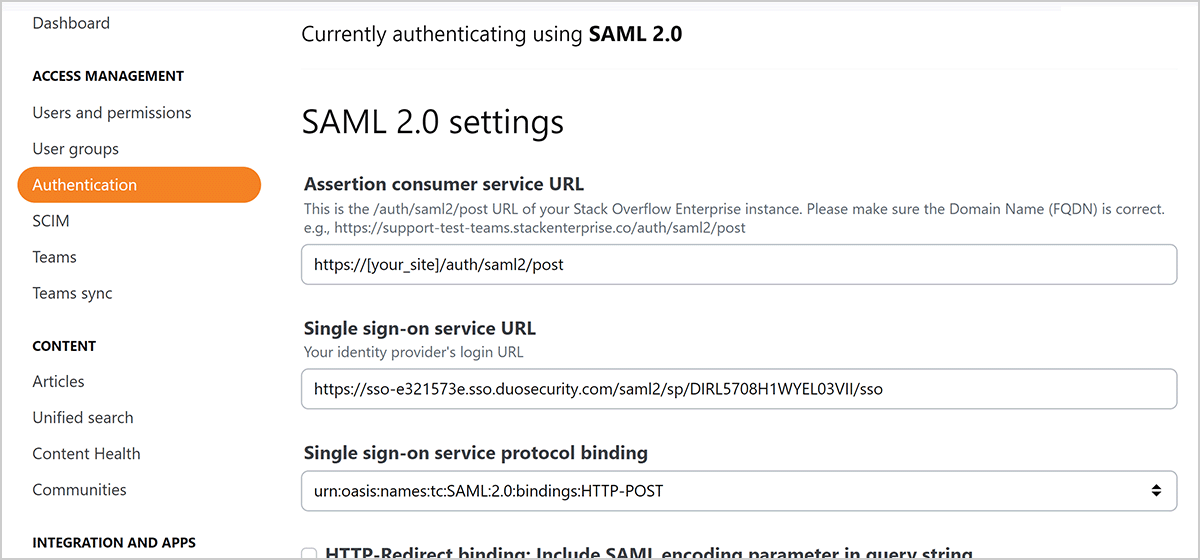The image size is (1200, 560).
Task: Open User groups in sidebar
Action: pyautogui.click(x=75, y=149)
